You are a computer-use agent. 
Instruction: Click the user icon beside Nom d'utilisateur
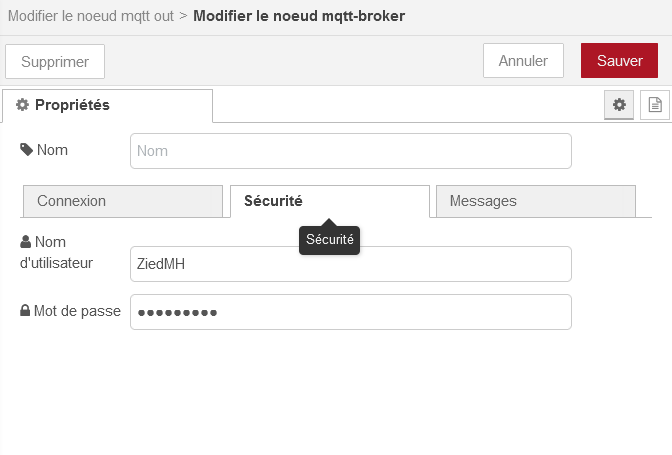point(25,242)
